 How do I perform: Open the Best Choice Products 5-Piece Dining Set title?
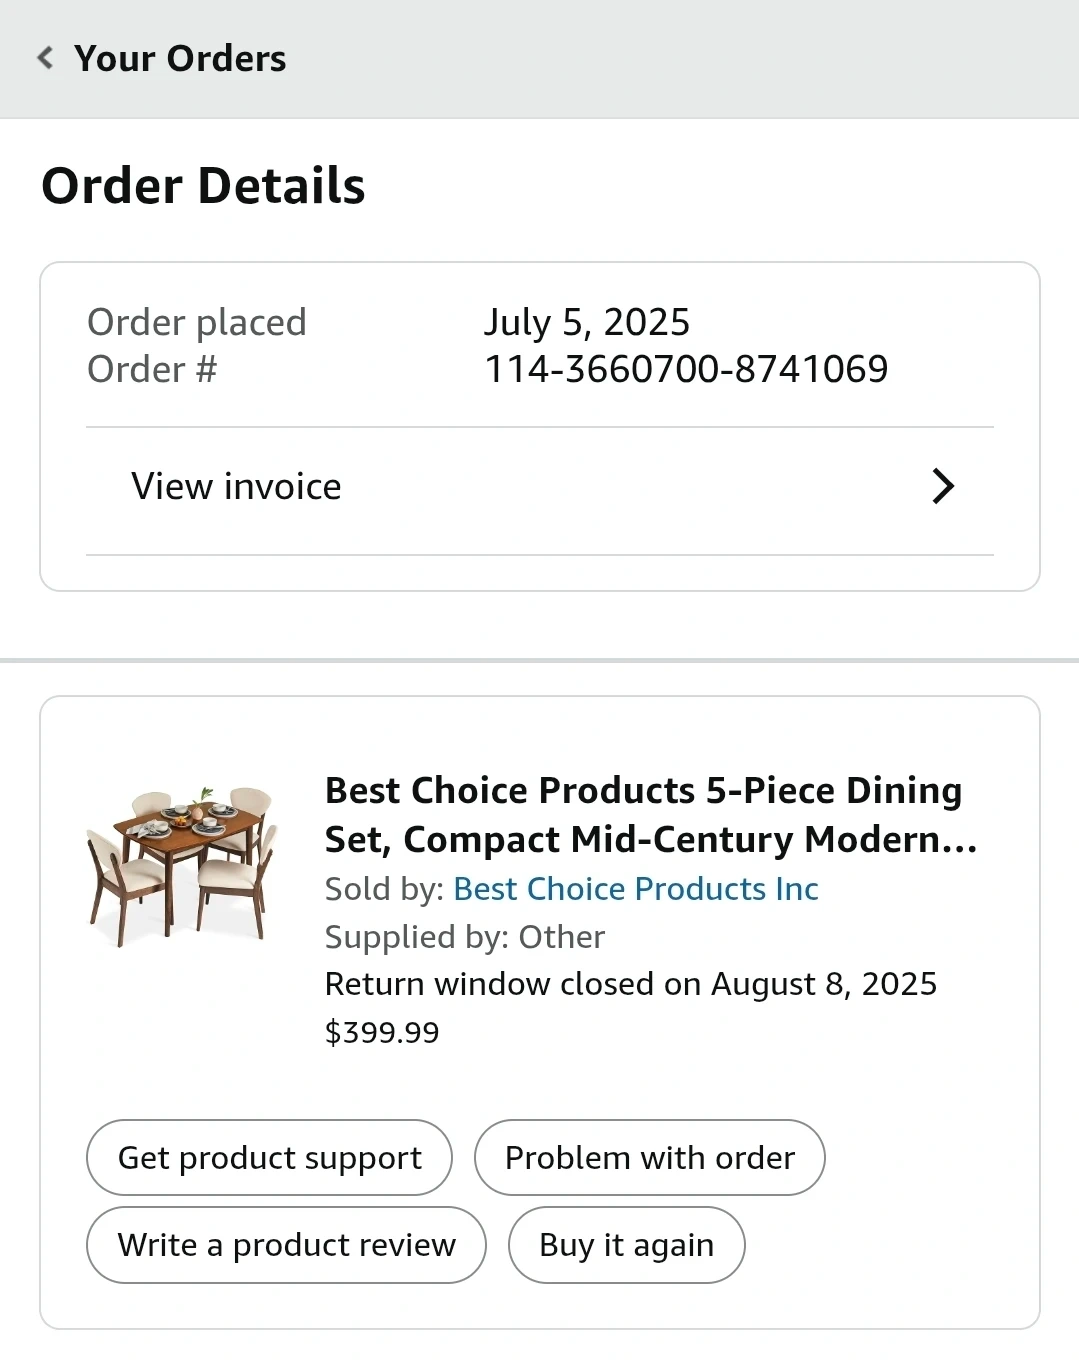pyautogui.click(x=650, y=814)
